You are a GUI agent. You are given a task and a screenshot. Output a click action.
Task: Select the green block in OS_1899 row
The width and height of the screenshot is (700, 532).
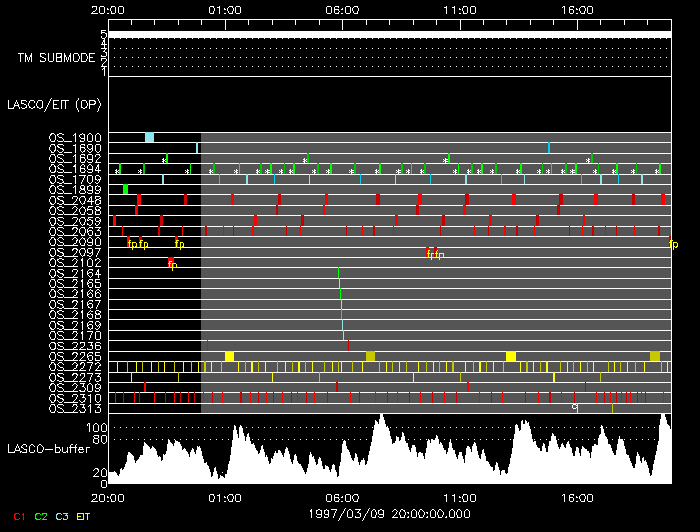[125, 189]
